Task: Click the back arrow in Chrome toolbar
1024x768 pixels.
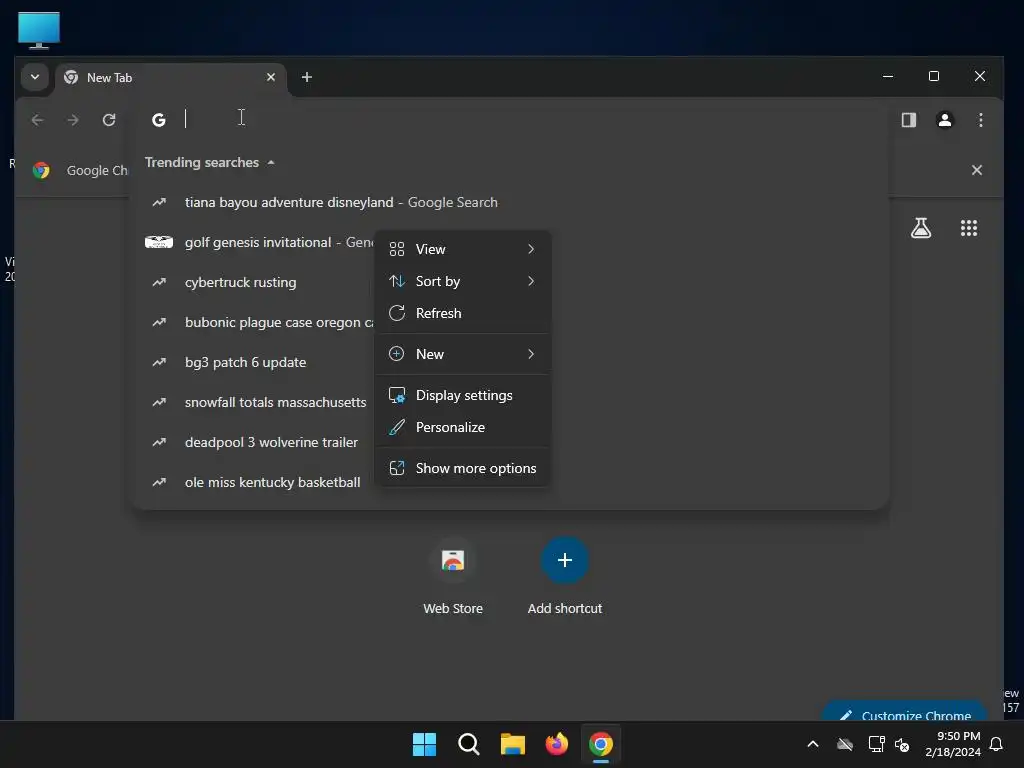Action: point(38,120)
